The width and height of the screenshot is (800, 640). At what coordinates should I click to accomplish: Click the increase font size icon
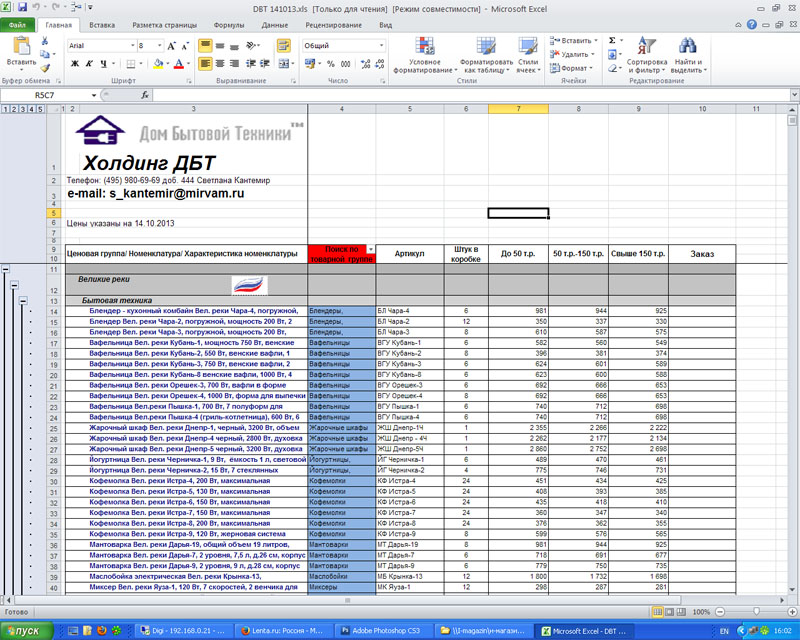pos(172,46)
